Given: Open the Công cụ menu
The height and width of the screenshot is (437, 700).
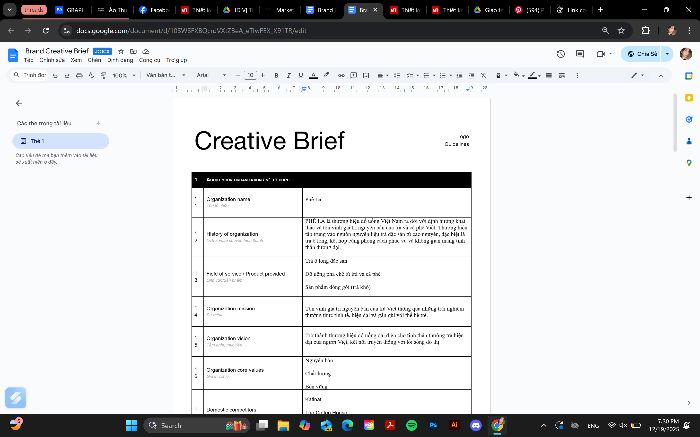Looking at the screenshot, I should pos(150,60).
